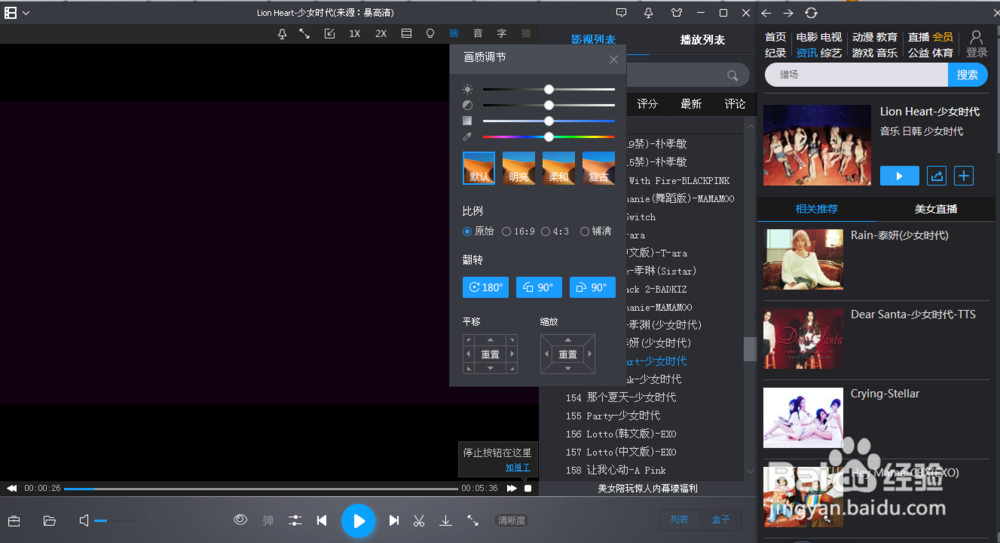The height and width of the screenshot is (543, 1000).
Task: Open the layout menu dropdown arrow
Action: coord(26,13)
